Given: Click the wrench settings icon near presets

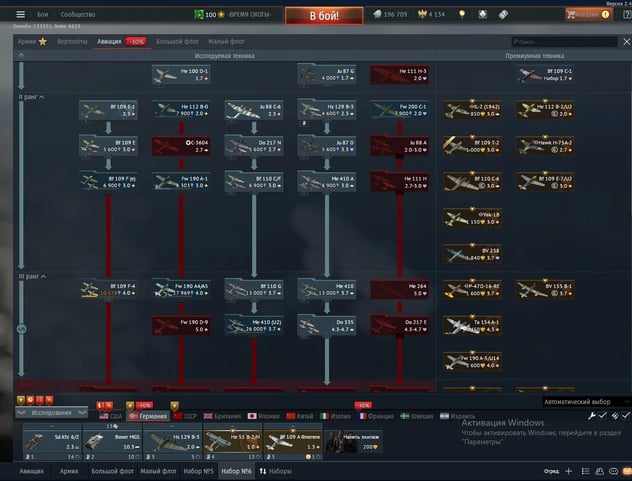Looking at the screenshot, I should (x=592, y=415).
